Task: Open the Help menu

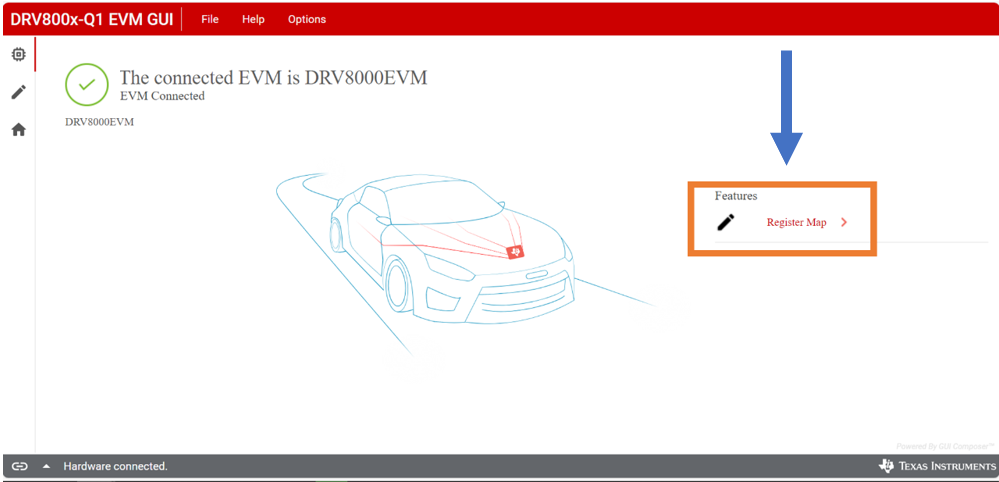Action: (253, 19)
